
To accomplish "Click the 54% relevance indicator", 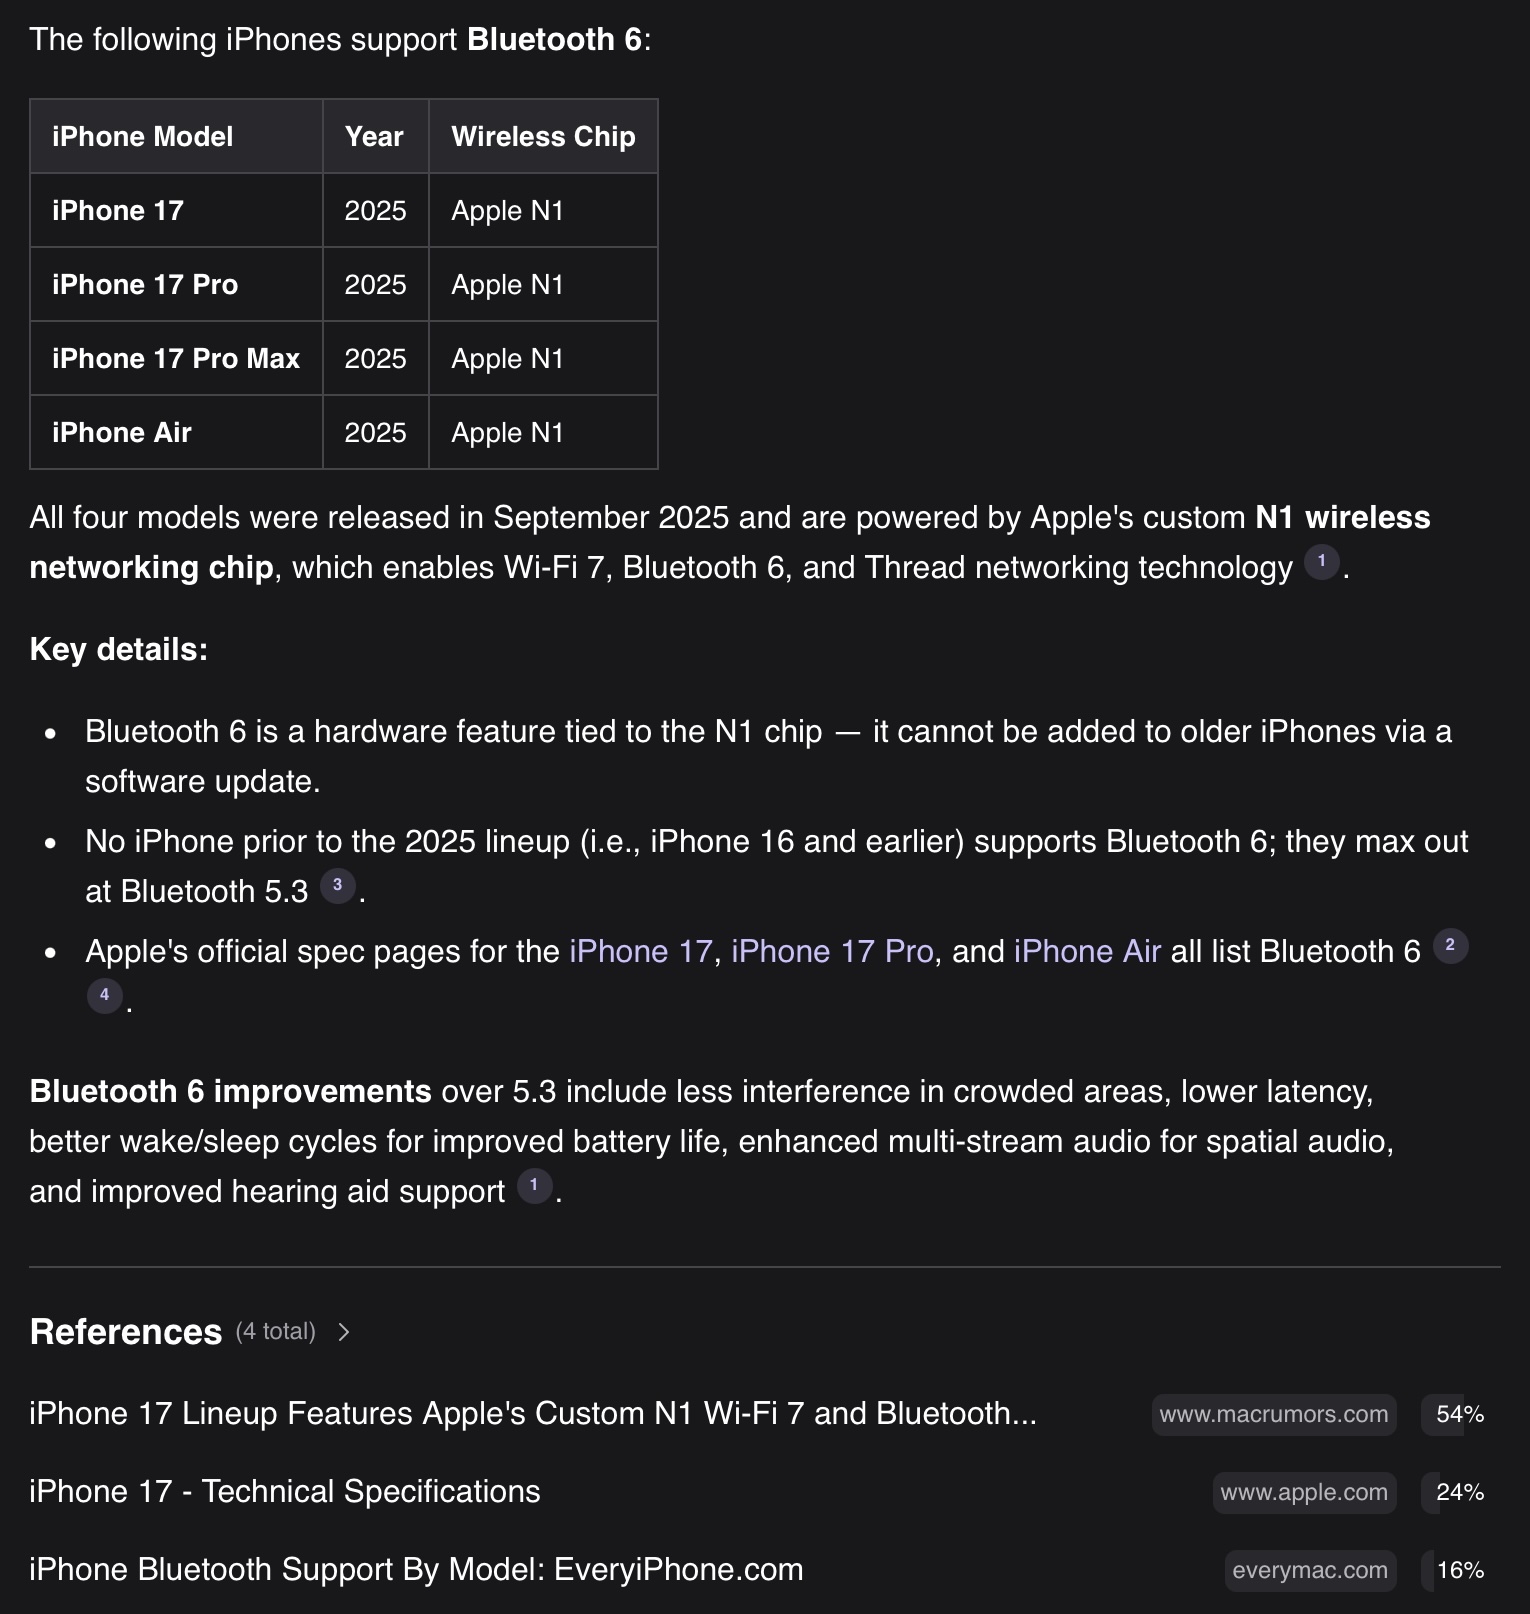I will pyautogui.click(x=1460, y=1415).
